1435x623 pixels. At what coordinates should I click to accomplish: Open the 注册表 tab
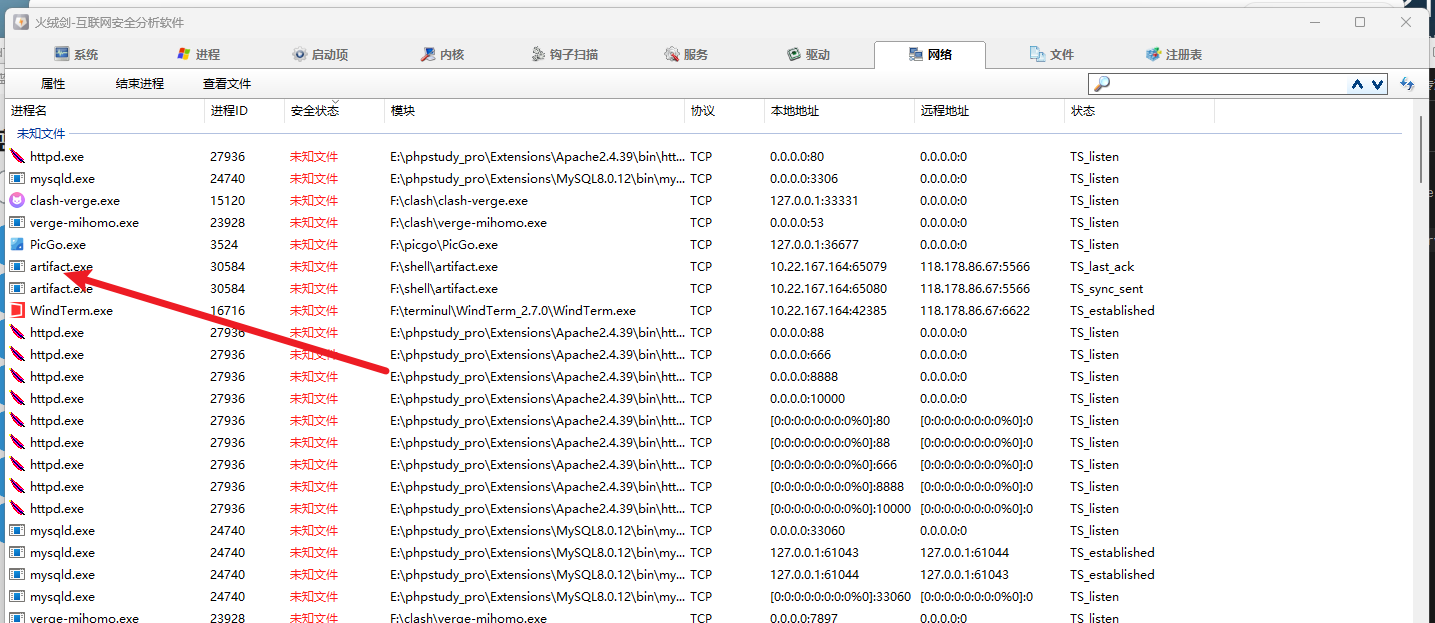click(x=1174, y=55)
